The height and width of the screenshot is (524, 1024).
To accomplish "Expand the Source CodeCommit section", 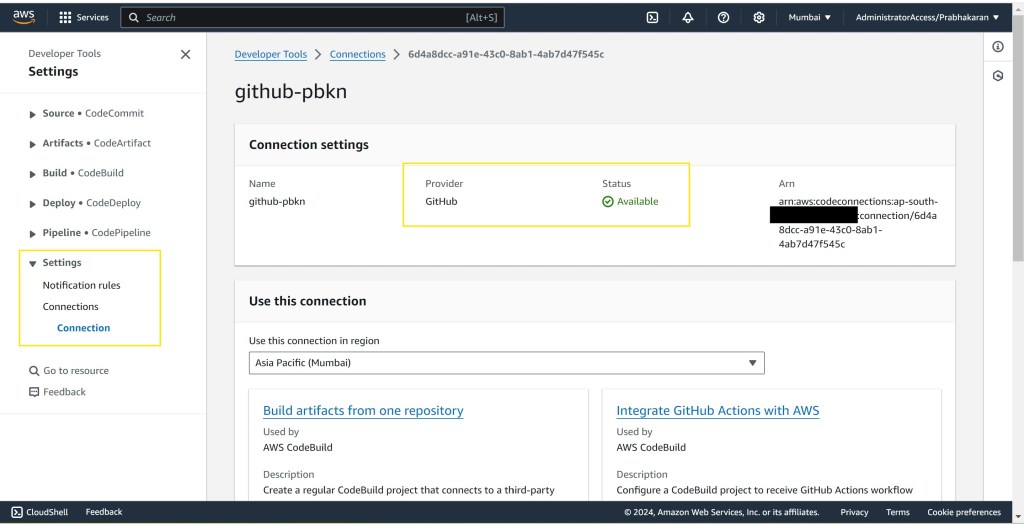I will [x=34, y=114].
